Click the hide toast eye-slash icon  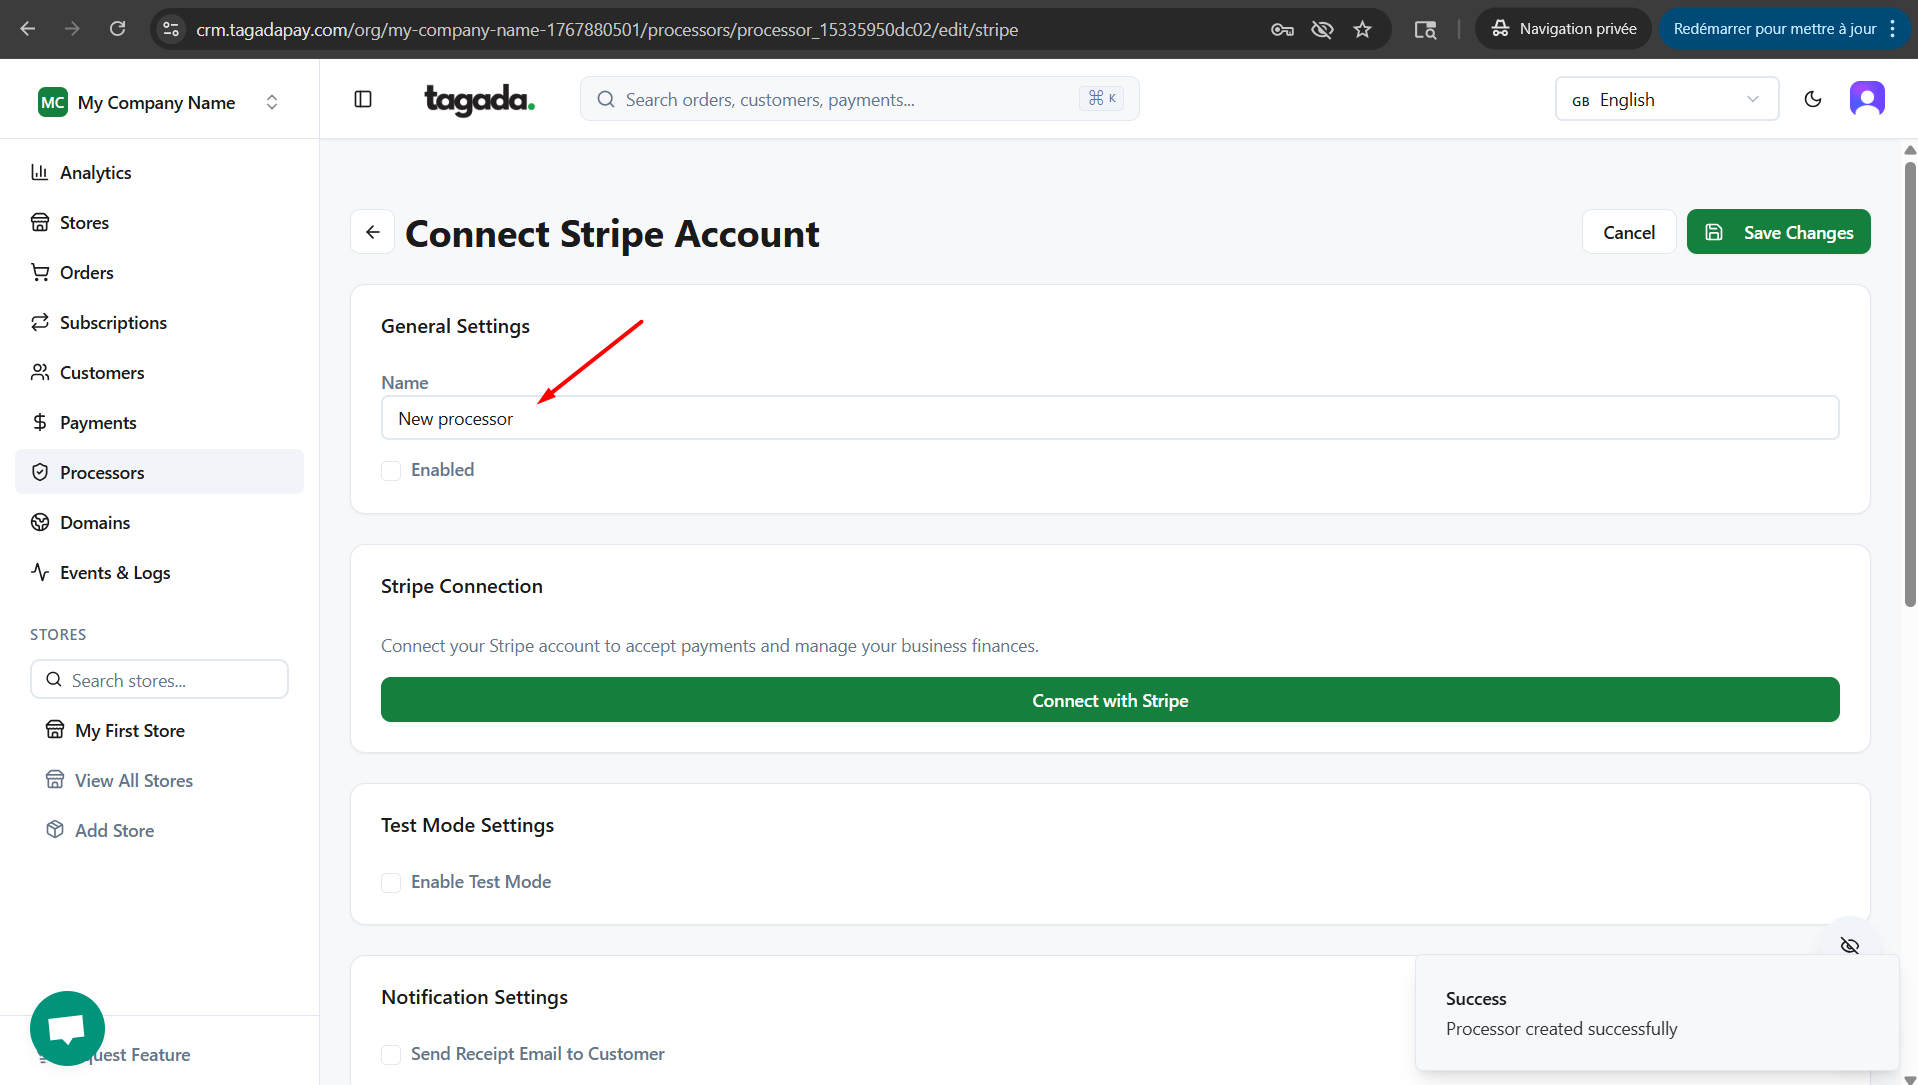pyautogui.click(x=1849, y=945)
